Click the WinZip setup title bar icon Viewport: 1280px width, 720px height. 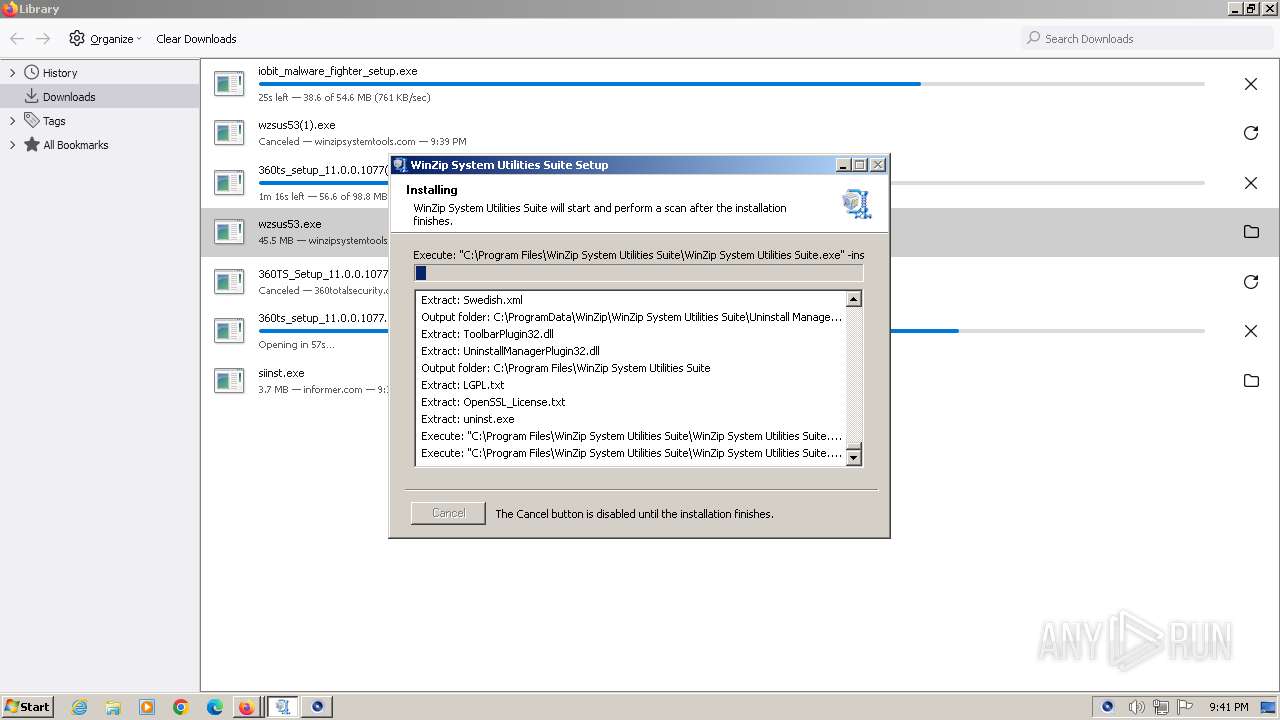400,165
